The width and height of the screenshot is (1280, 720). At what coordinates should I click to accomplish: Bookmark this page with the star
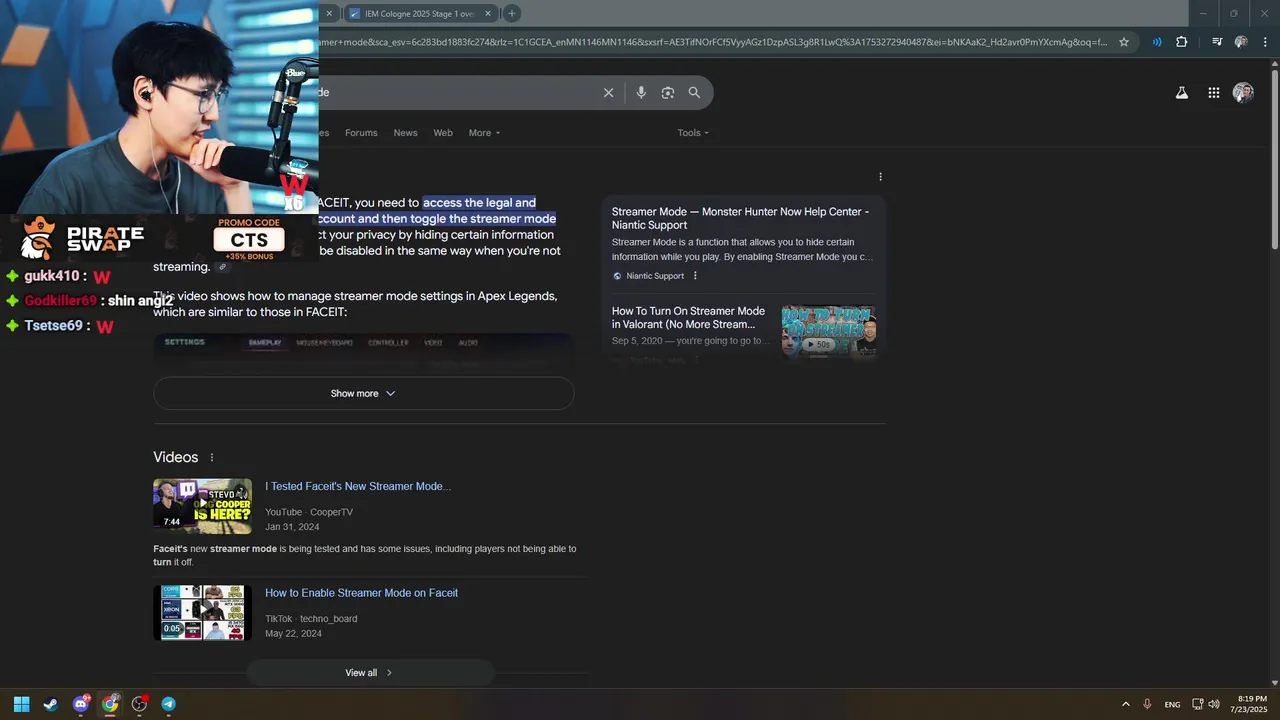[x=1124, y=42]
